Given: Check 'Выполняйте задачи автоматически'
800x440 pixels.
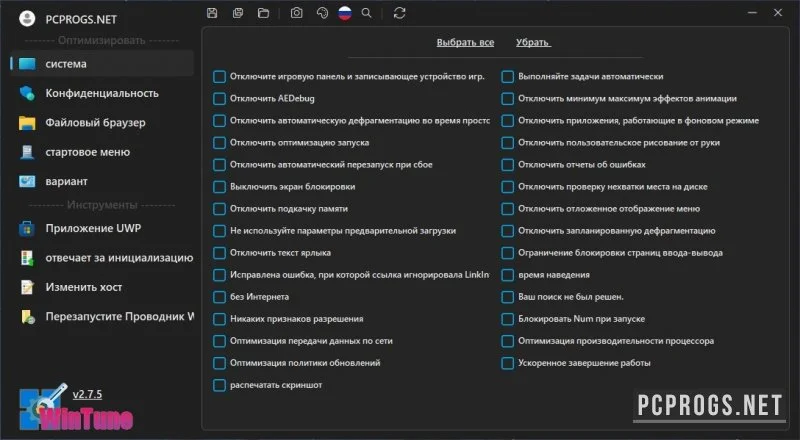Looking at the screenshot, I should [508, 77].
